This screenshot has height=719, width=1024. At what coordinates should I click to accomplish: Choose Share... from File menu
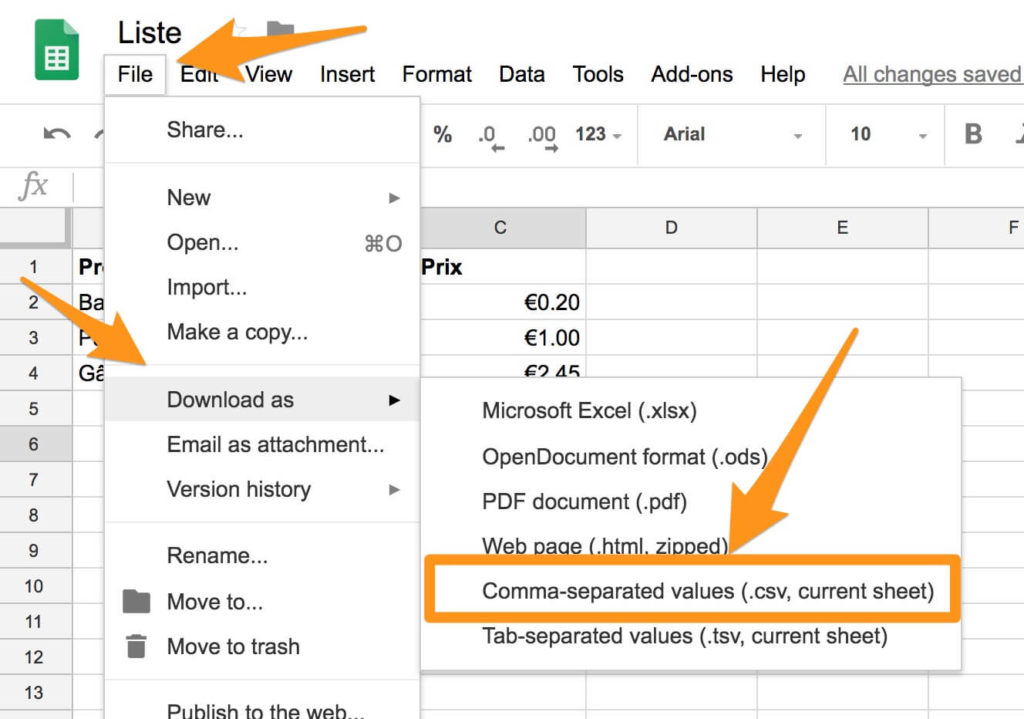(262, 130)
